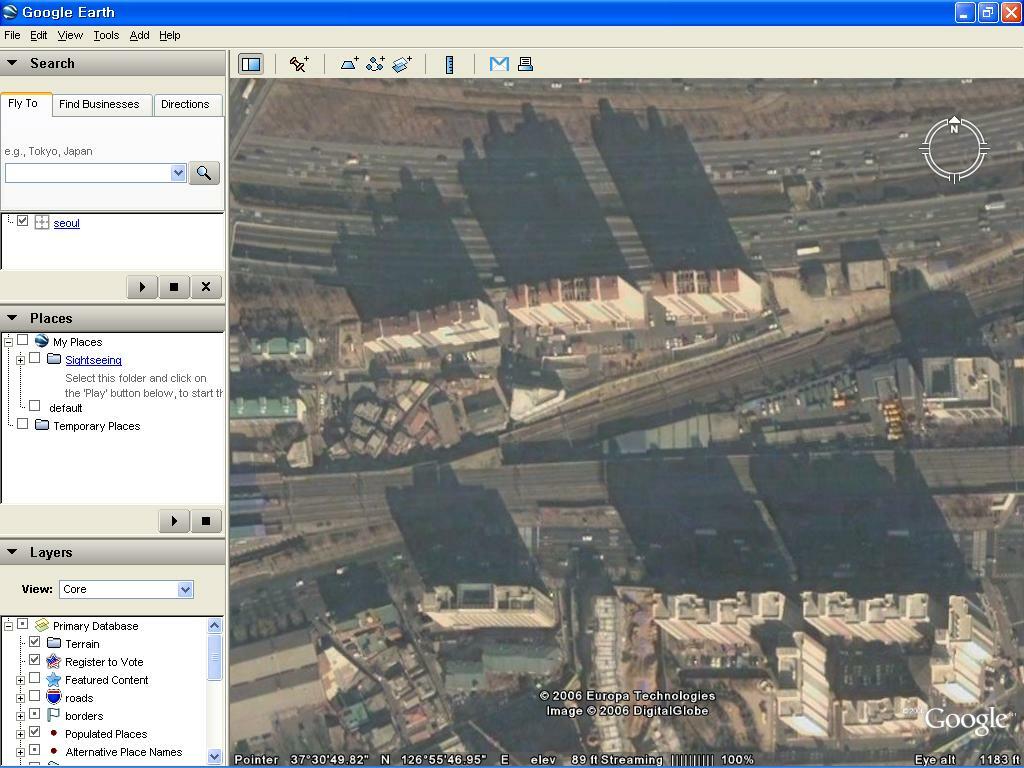This screenshot has width=1024, height=768.
Task: Enable the roads layer checkbox
Action: [35, 697]
